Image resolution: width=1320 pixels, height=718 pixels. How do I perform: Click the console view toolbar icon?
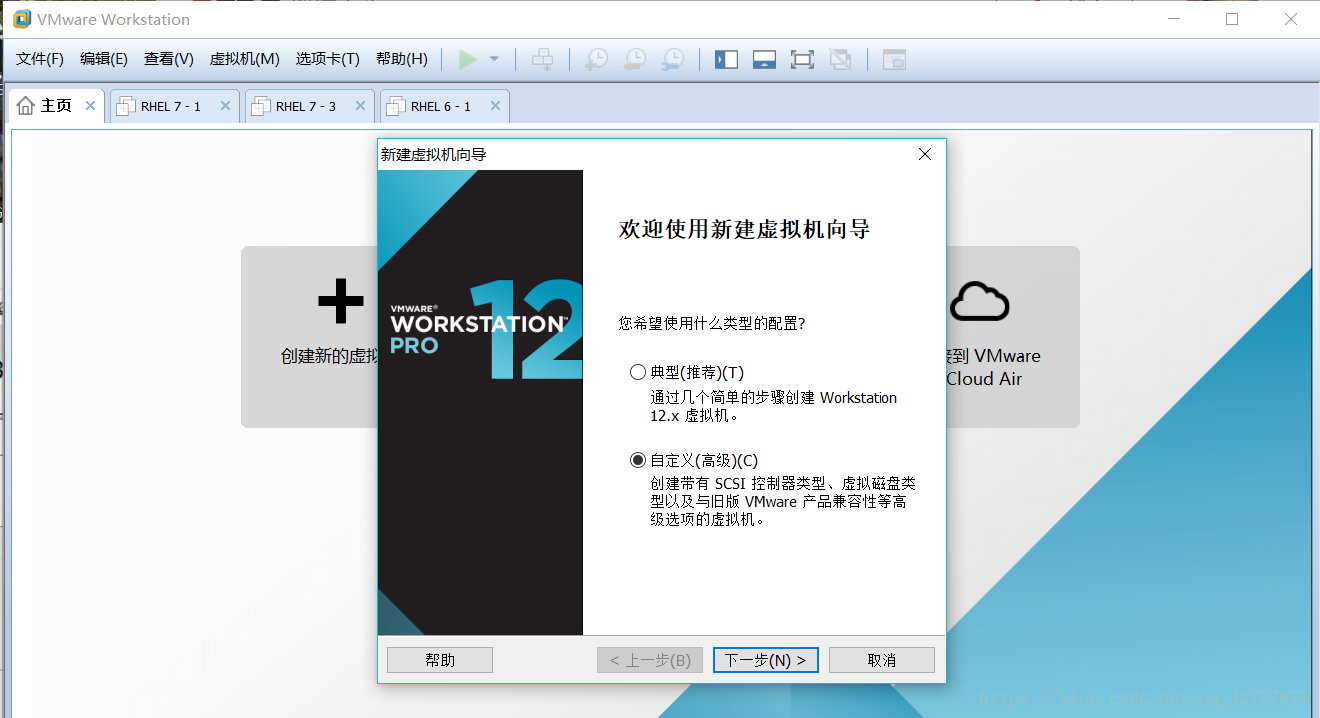[x=894, y=59]
